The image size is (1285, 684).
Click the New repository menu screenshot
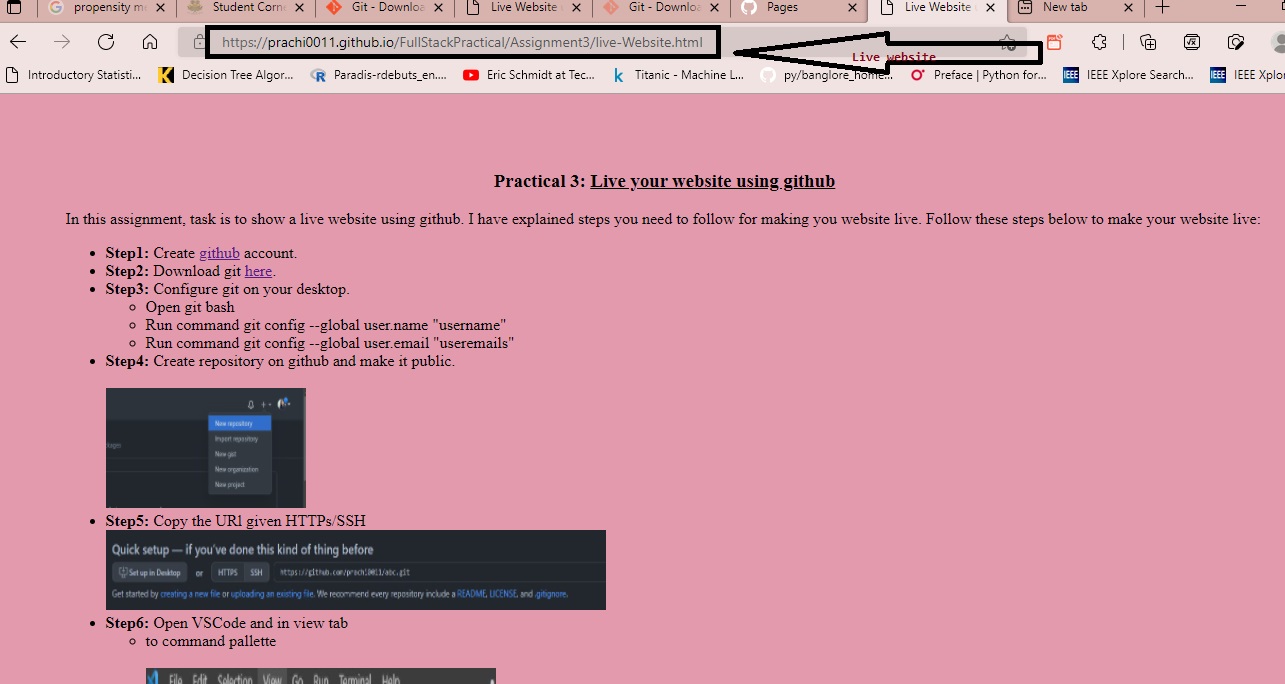pyautogui.click(x=206, y=448)
